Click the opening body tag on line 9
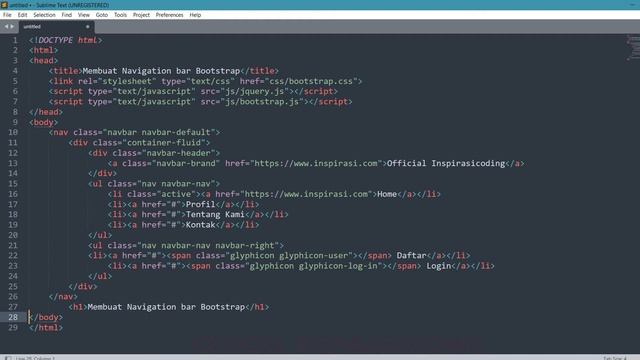Screen dimensions: 640x360 [43, 122]
